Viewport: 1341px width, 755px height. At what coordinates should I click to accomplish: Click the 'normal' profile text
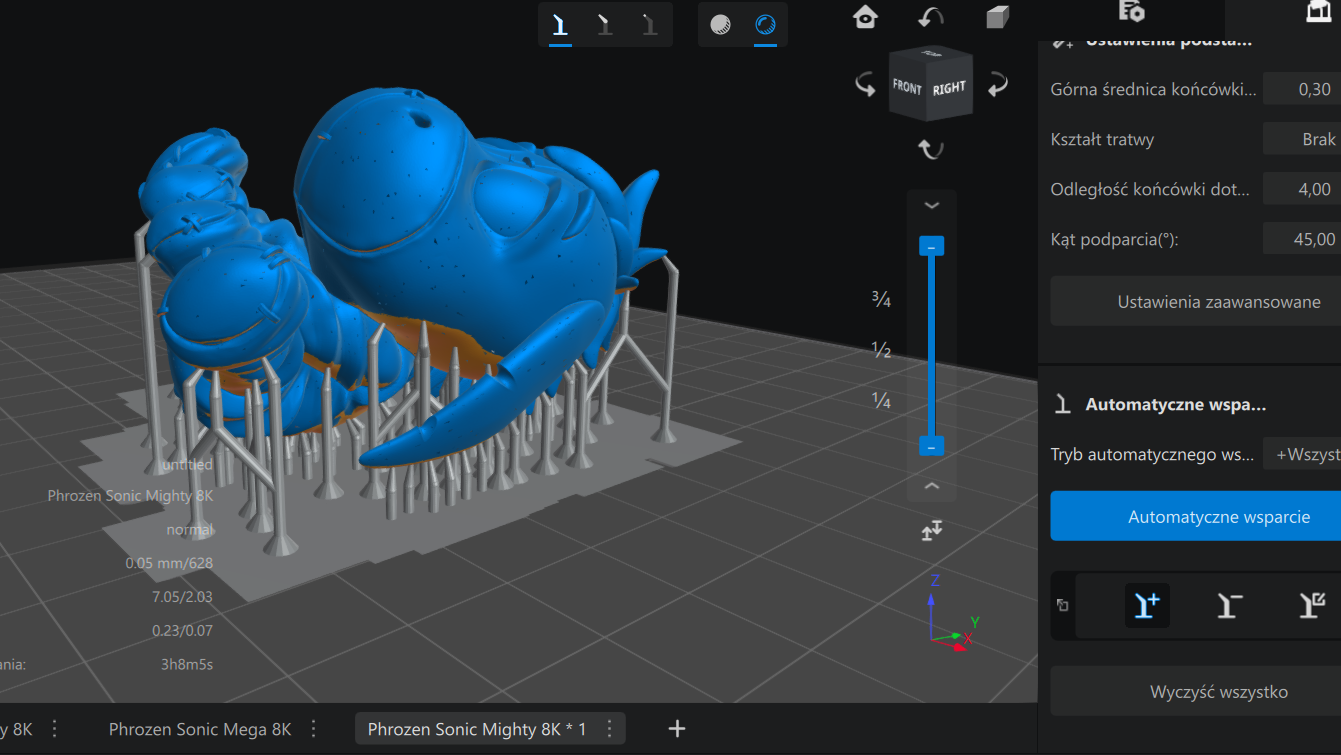click(x=190, y=529)
